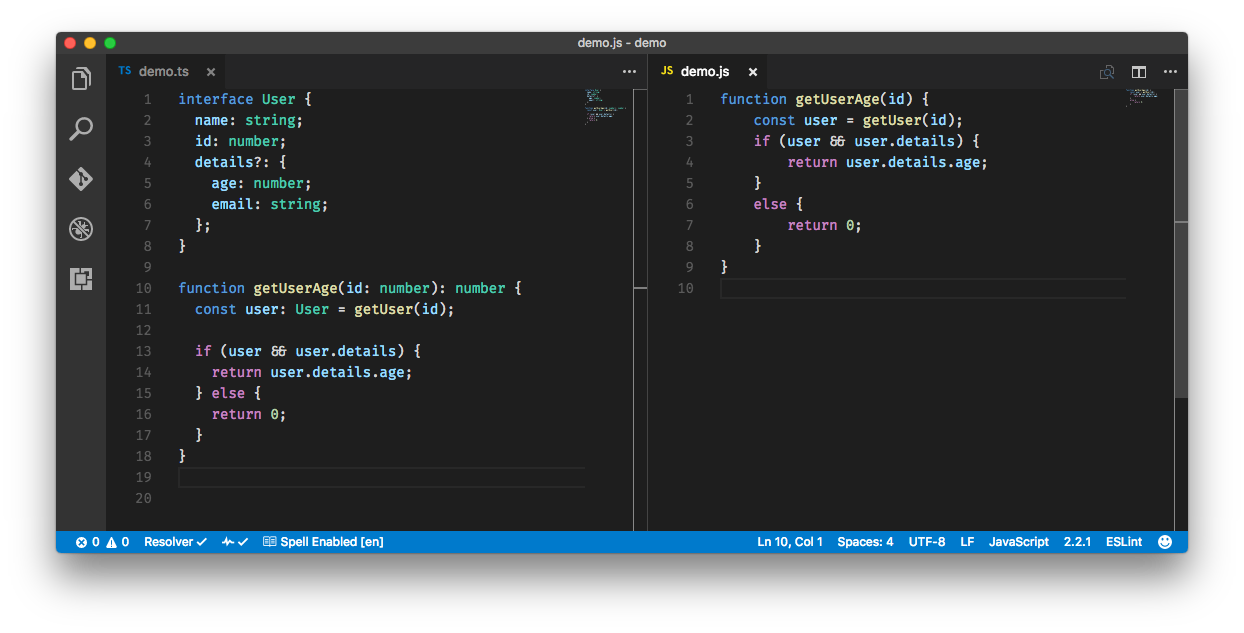Click 'getUserAge(id: number): number' signature in demo.ts

click(x=380, y=288)
